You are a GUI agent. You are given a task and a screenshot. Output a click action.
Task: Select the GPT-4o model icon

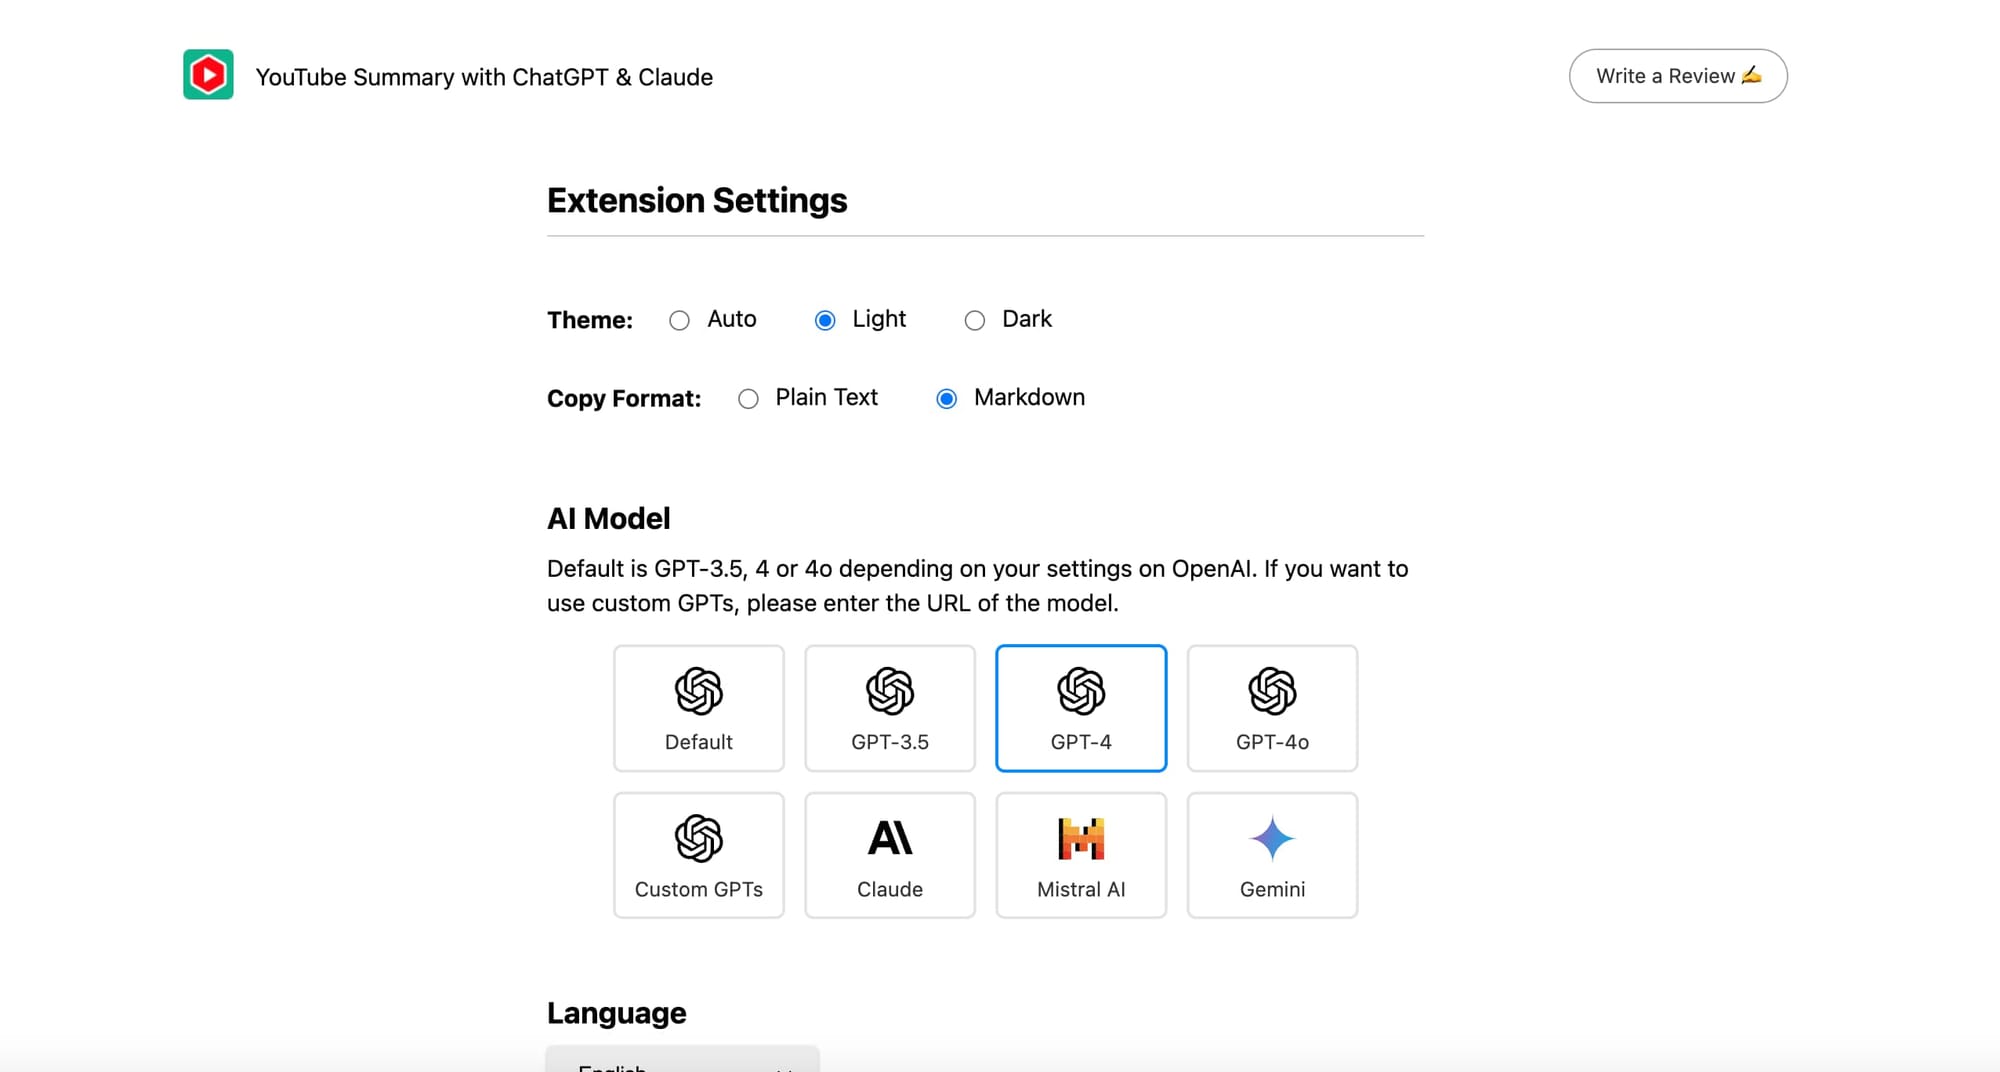(1272, 690)
